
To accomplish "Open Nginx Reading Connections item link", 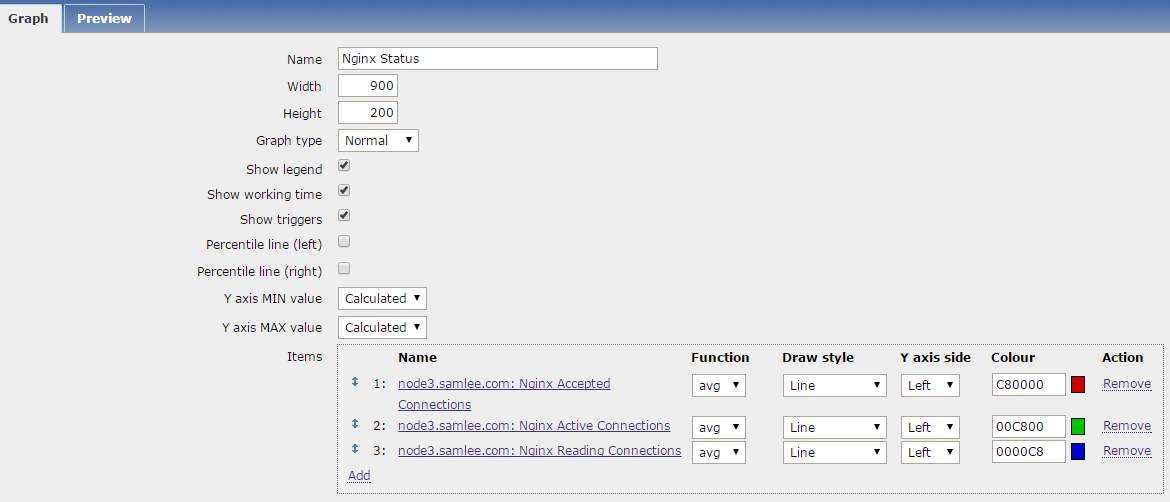I will point(539,451).
